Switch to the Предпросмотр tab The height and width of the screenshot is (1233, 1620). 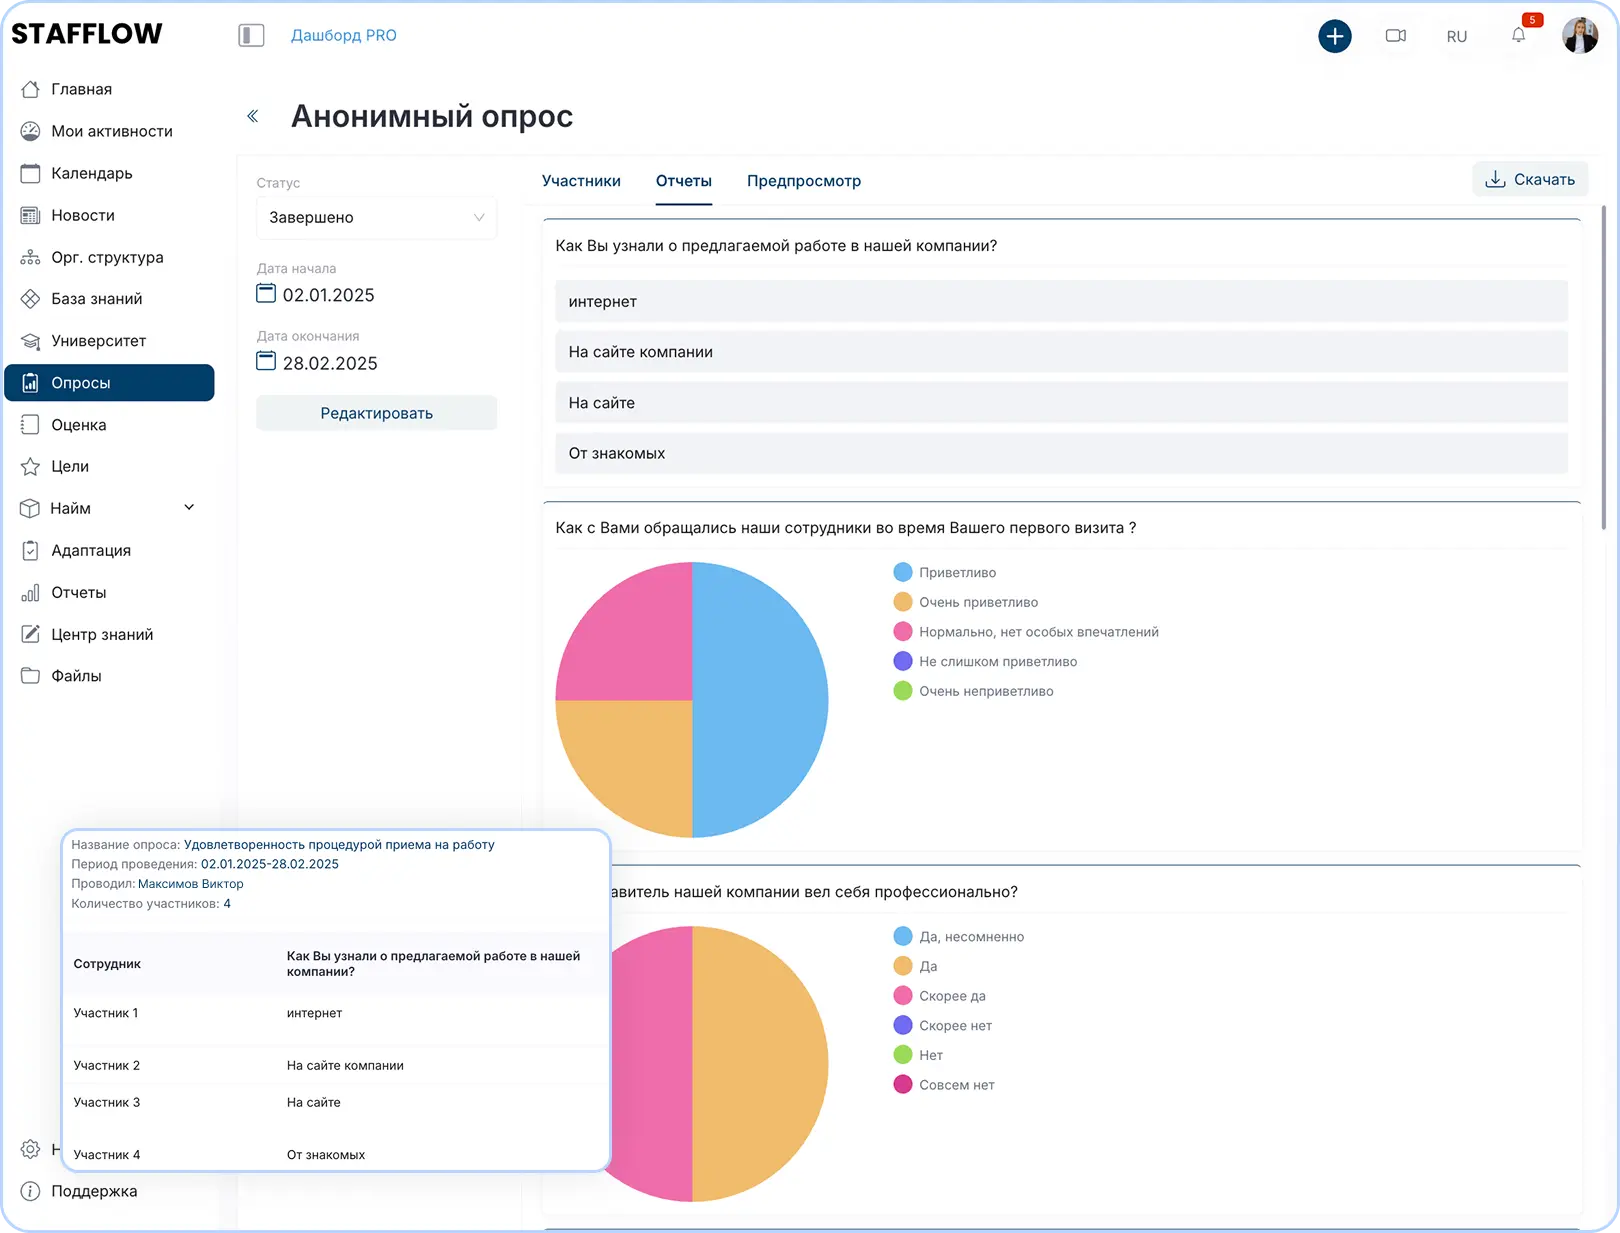[x=803, y=181]
